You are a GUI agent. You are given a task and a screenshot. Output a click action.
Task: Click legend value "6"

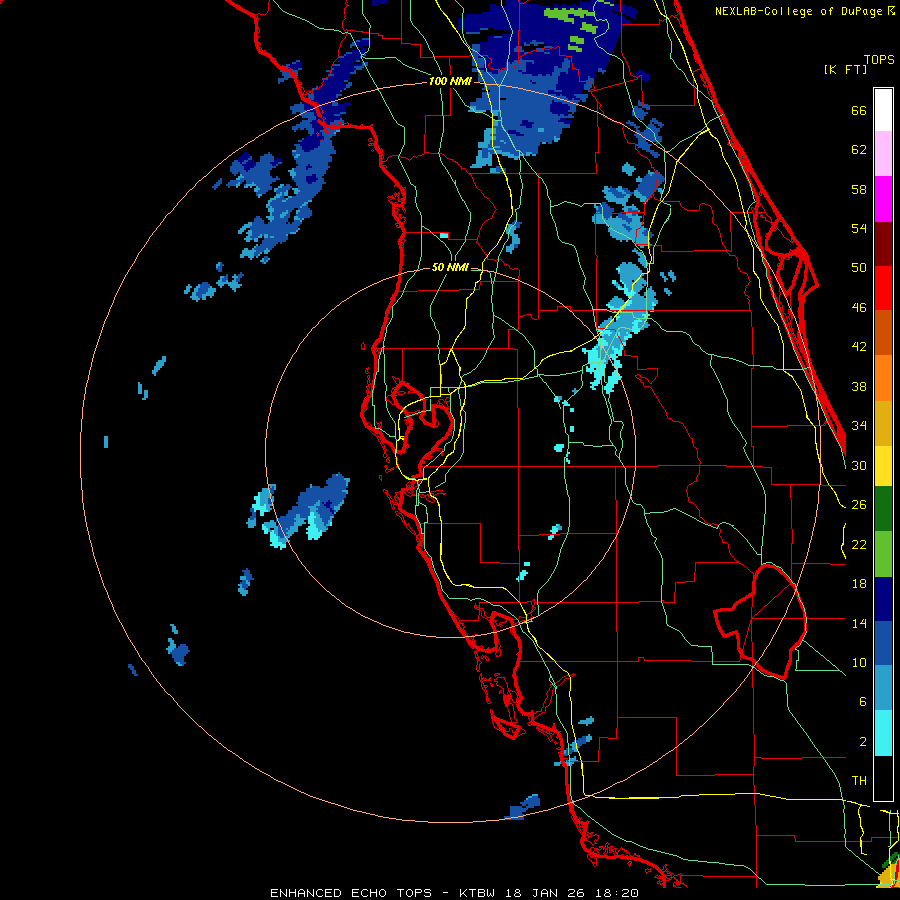863,702
